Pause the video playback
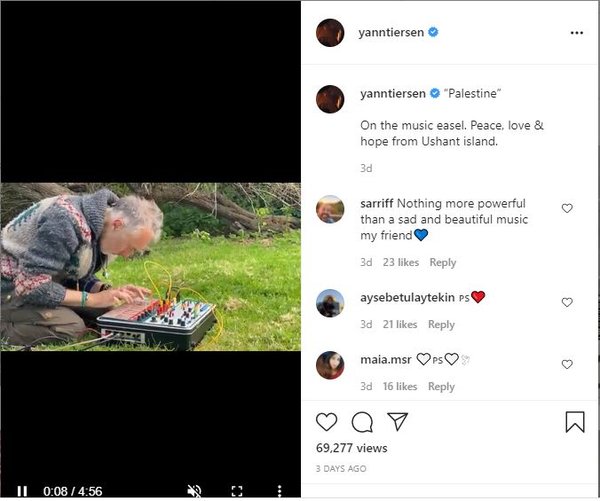 pos(22,491)
